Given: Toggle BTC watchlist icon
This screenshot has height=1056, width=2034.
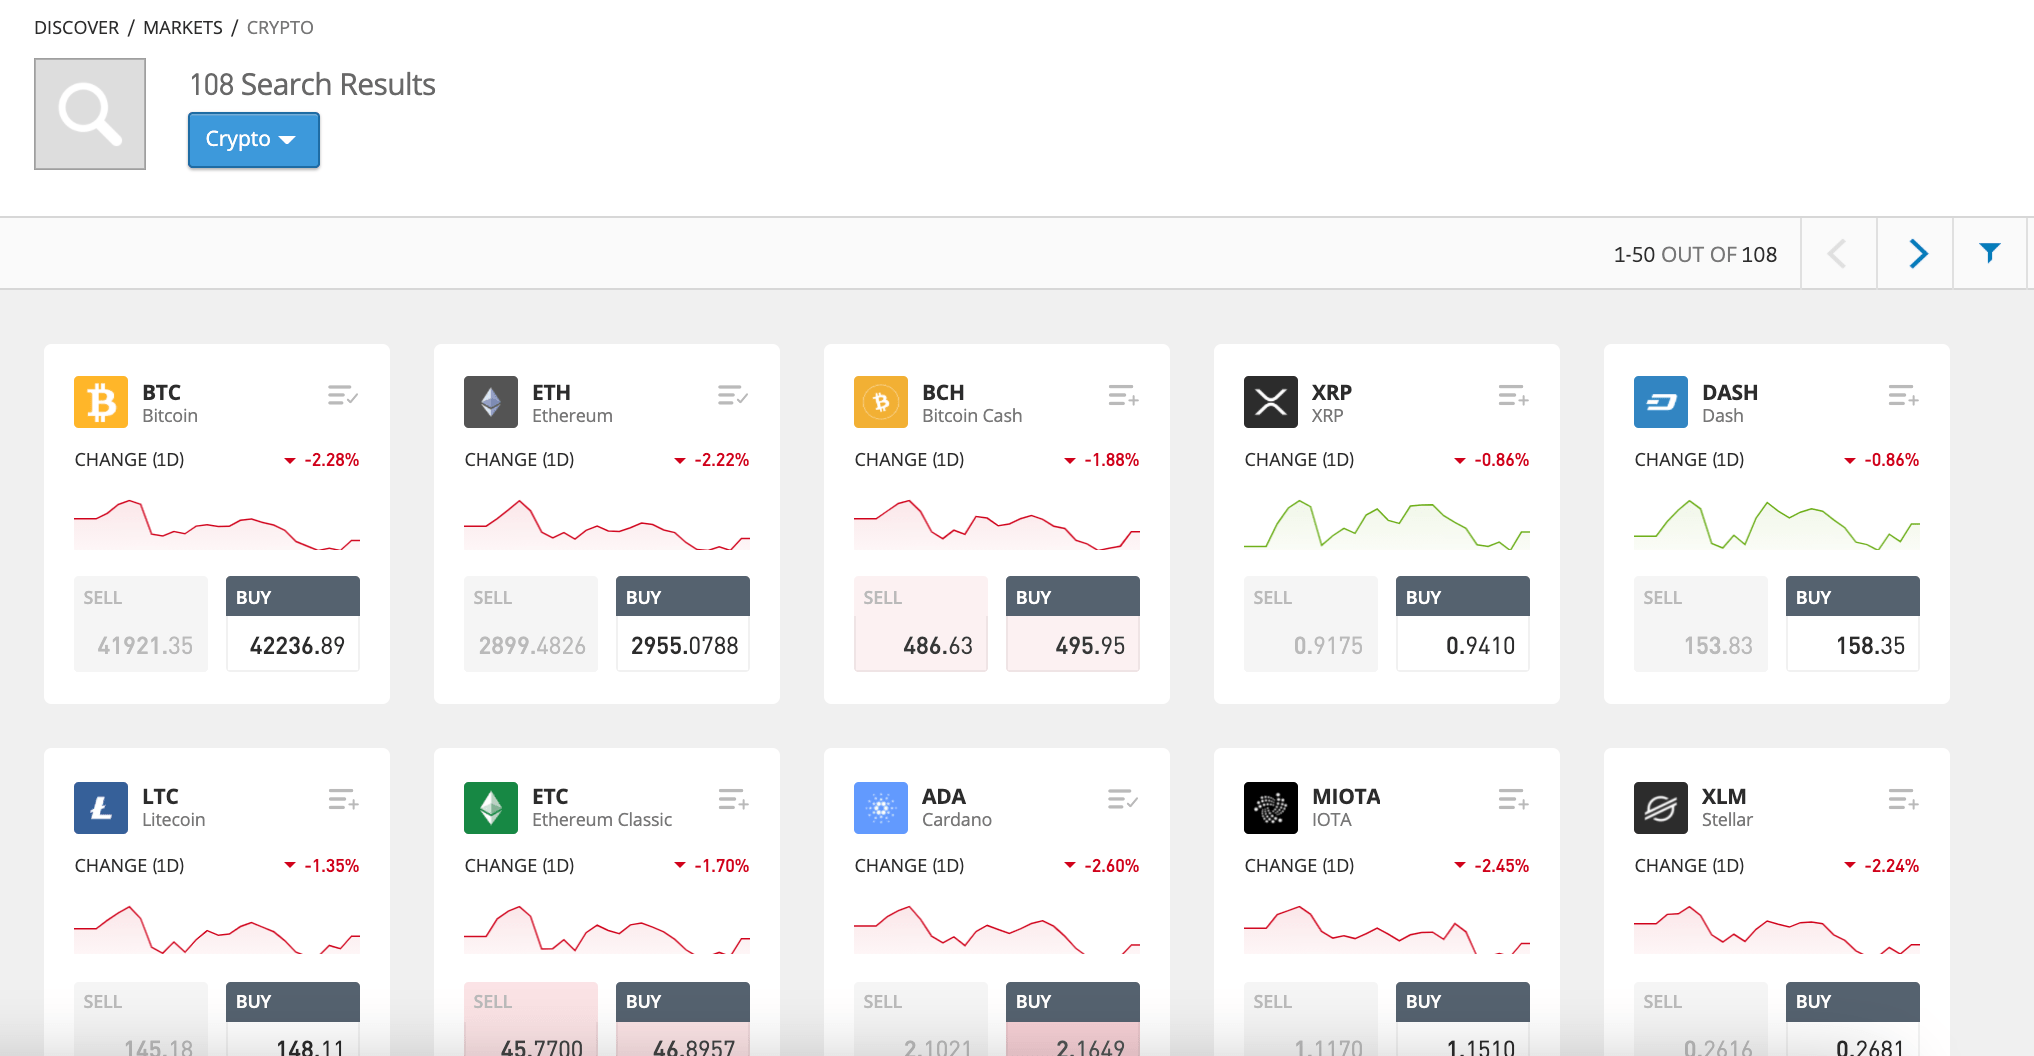Looking at the screenshot, I should click(343, 396).
